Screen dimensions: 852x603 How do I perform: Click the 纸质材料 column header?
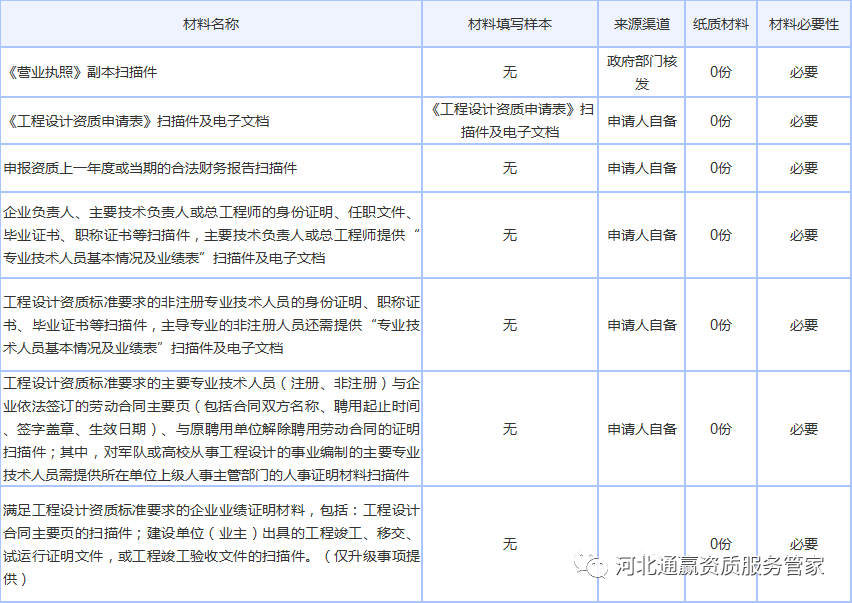(721, 24)
